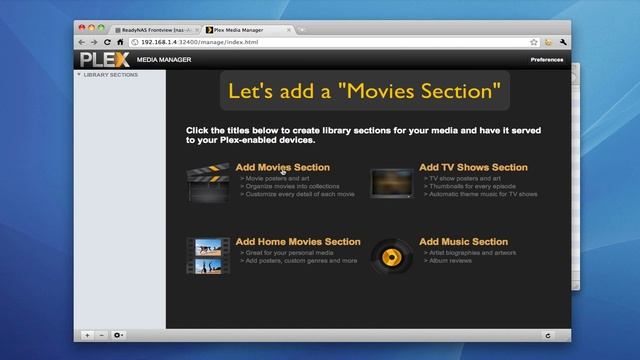The width and height of the screenshot is (640, 360).
Task: Click Add Movies Section title
Action: tap(282, 167)
